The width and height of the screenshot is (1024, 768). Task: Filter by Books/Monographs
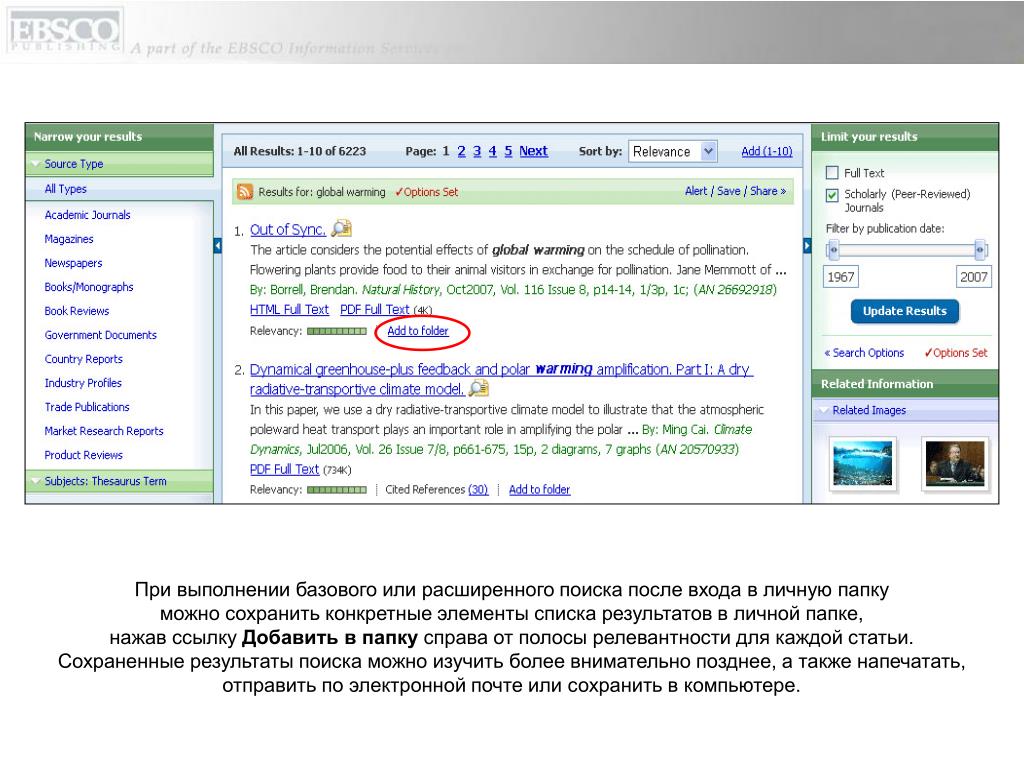89,287
